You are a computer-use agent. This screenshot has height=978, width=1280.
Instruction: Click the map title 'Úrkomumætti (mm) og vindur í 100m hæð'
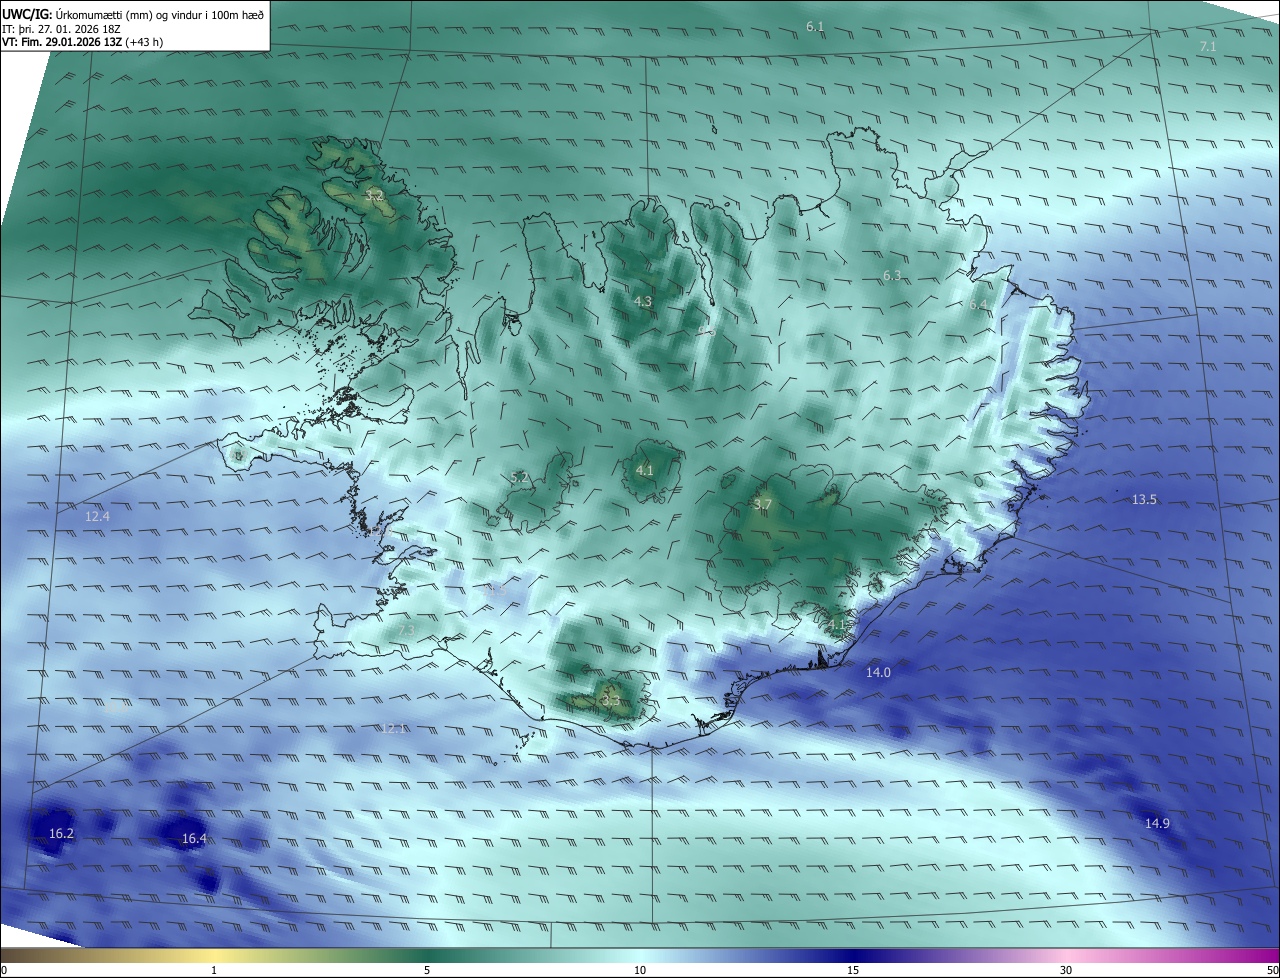pos(160,14)
